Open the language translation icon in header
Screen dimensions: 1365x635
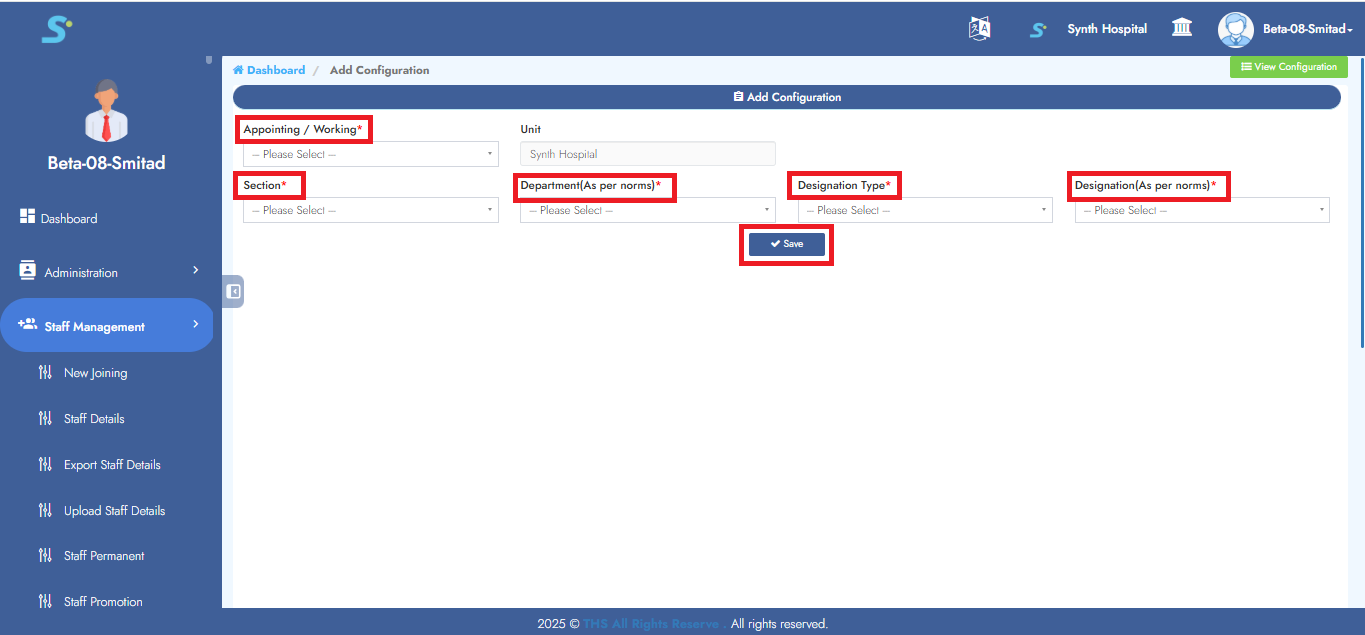click(x=979, y=28)
